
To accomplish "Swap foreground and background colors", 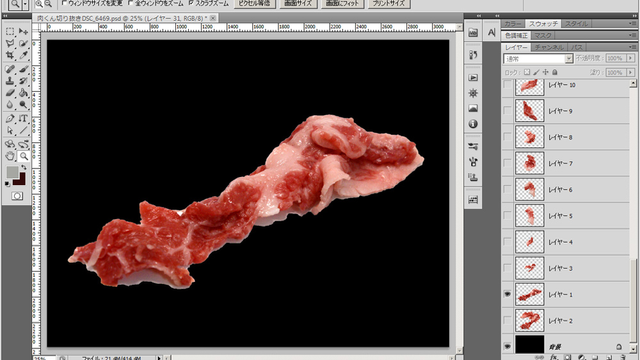I will pyautogui.click(x=24, y=168).
